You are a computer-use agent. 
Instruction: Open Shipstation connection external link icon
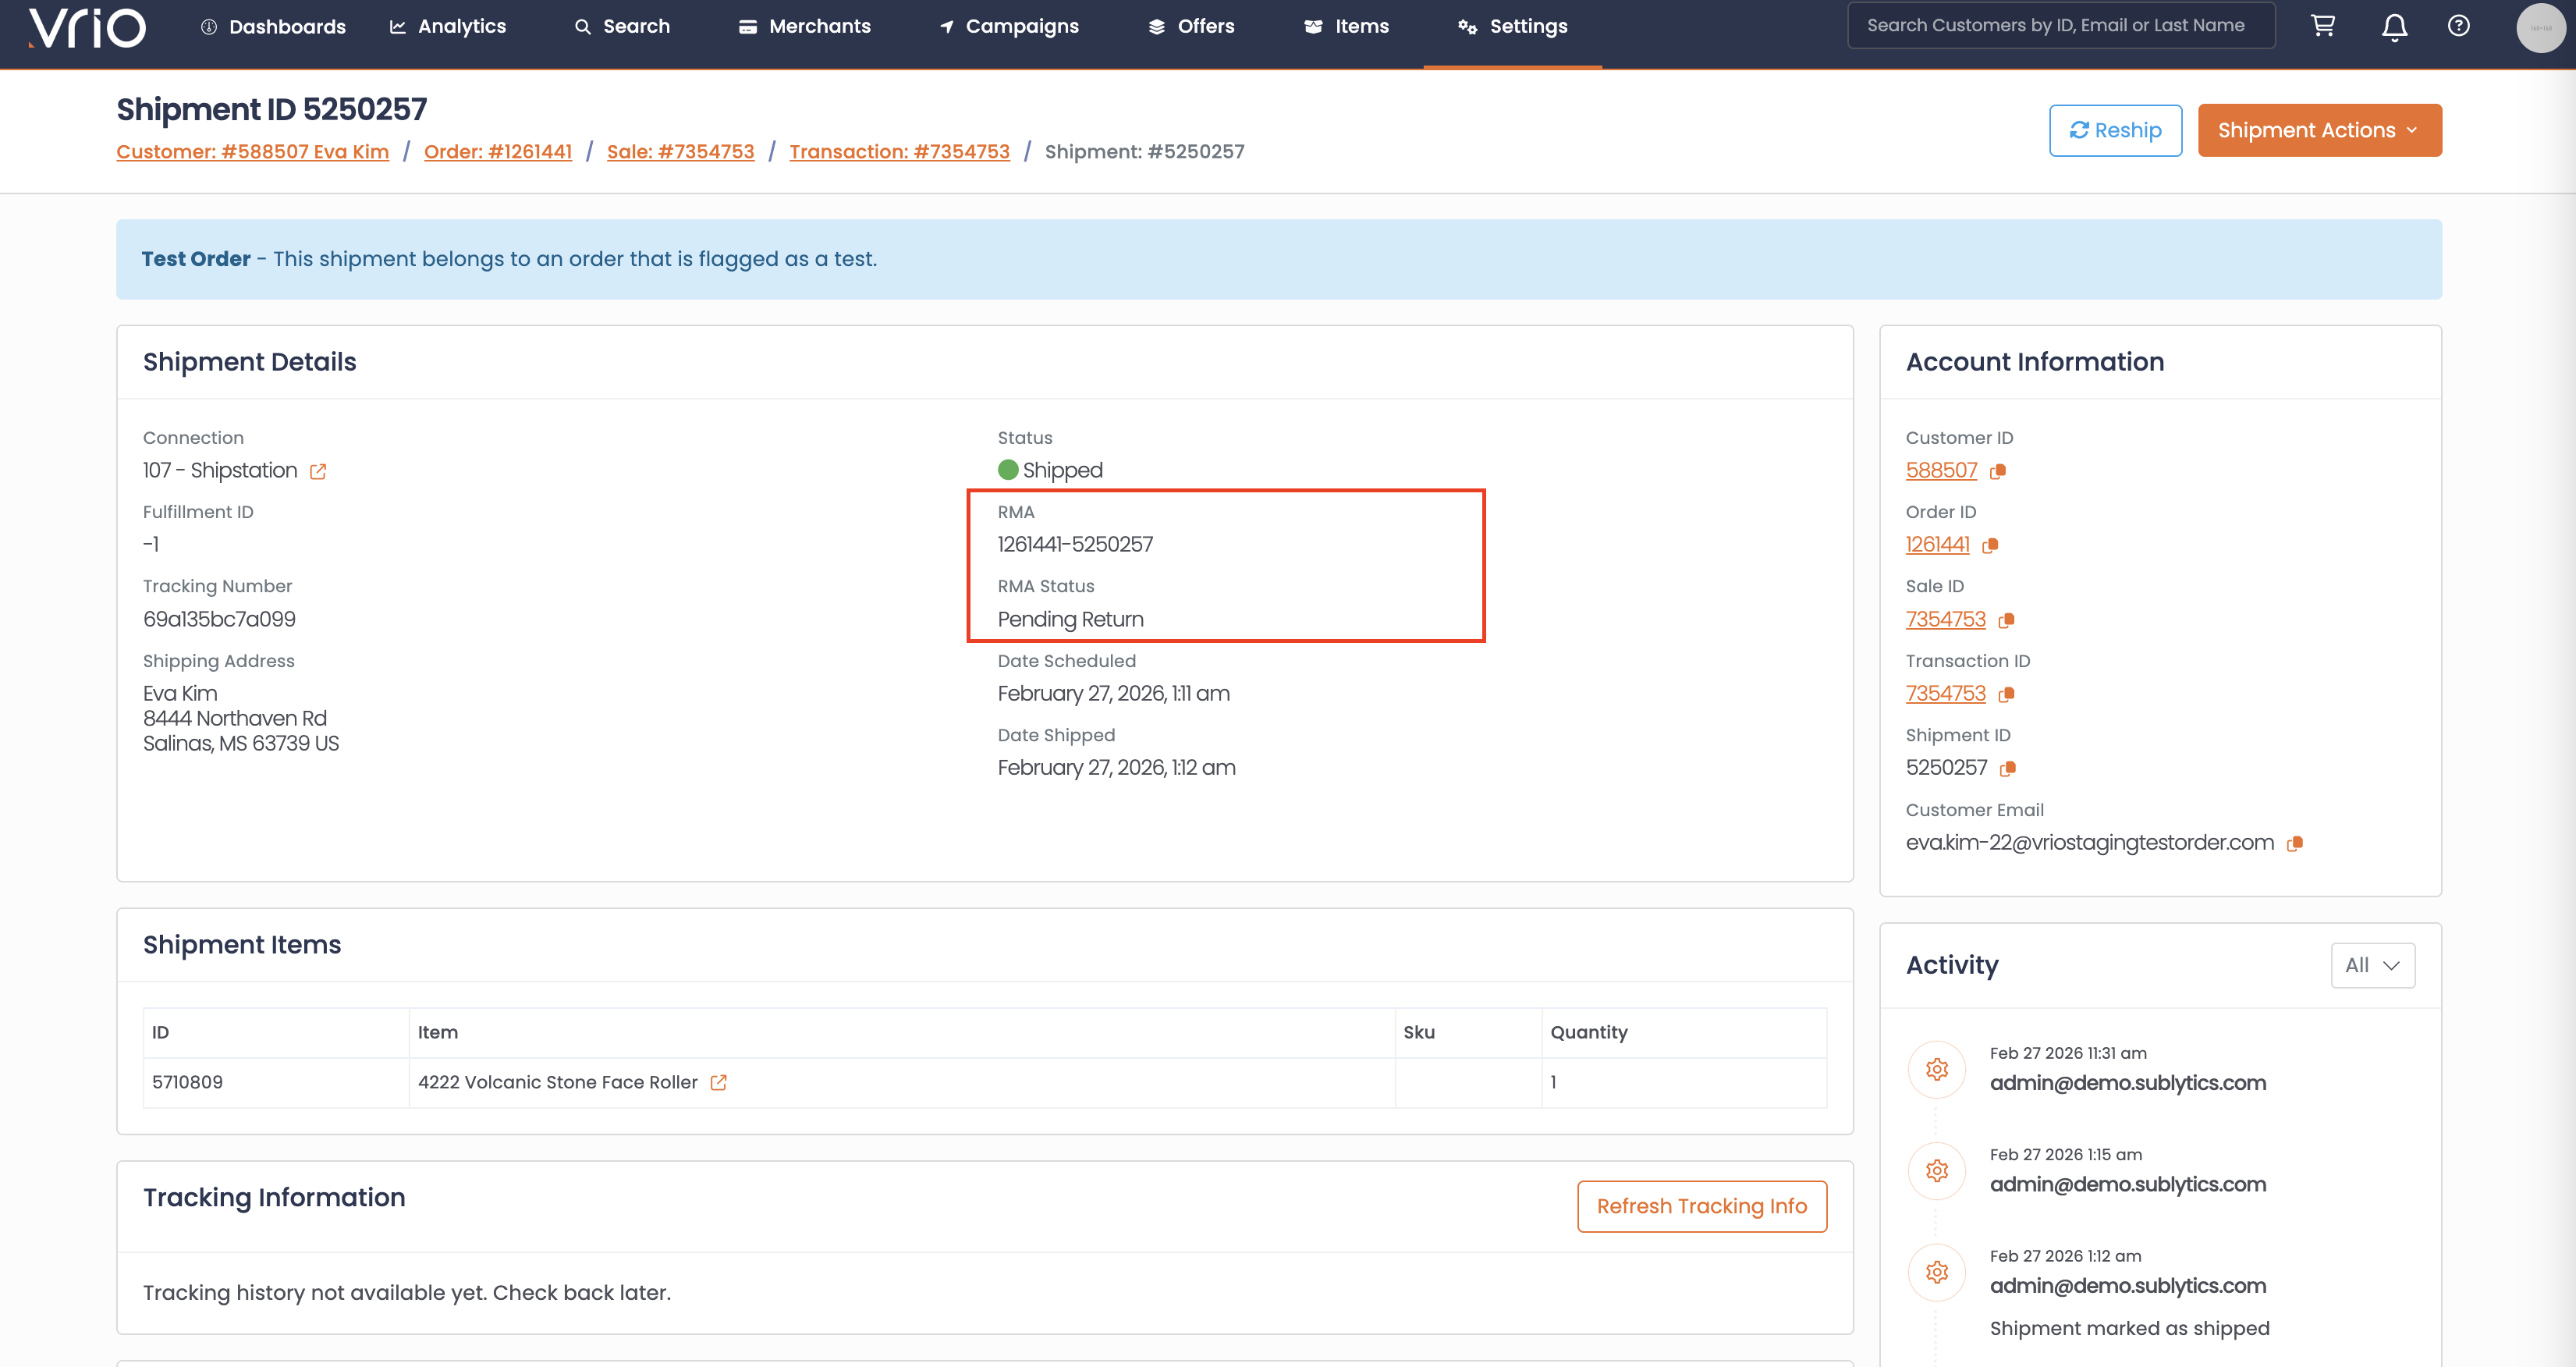318,471
